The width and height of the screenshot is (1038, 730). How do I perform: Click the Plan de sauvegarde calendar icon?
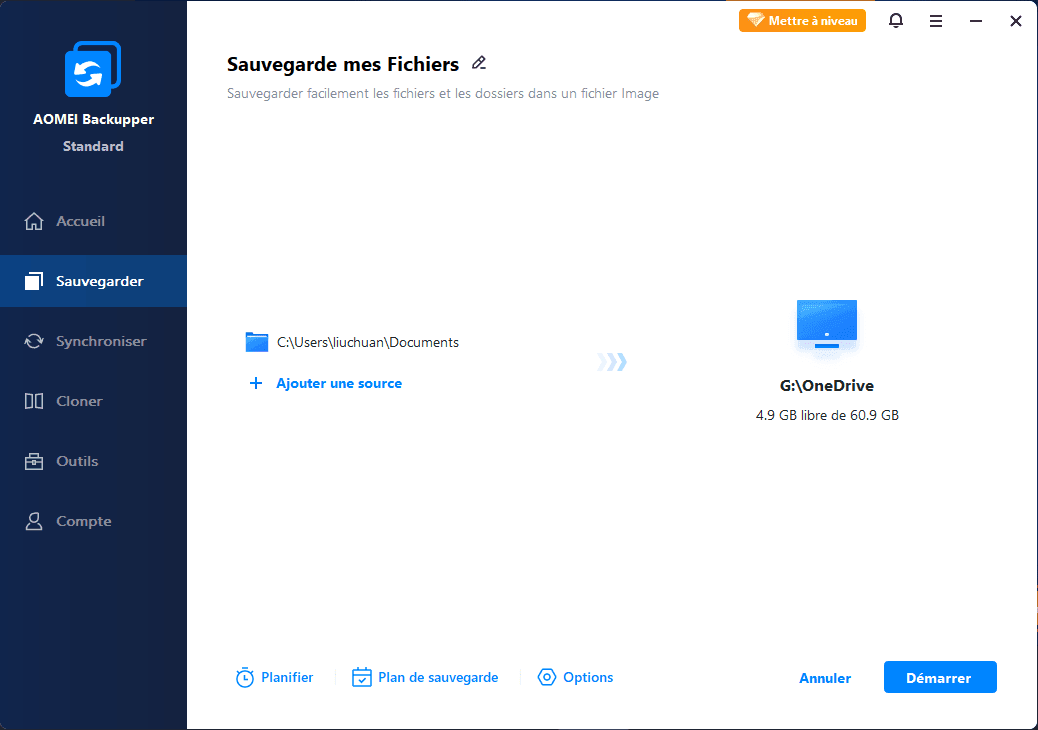tap(361, 677)
